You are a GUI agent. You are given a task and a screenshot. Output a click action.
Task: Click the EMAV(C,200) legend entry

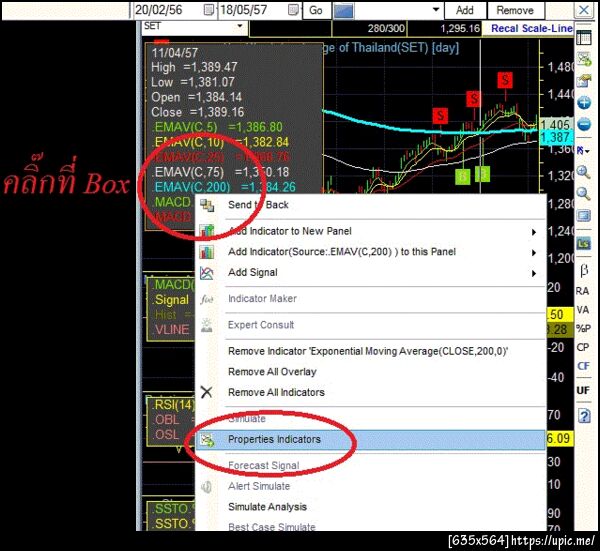tap(224, 187)
